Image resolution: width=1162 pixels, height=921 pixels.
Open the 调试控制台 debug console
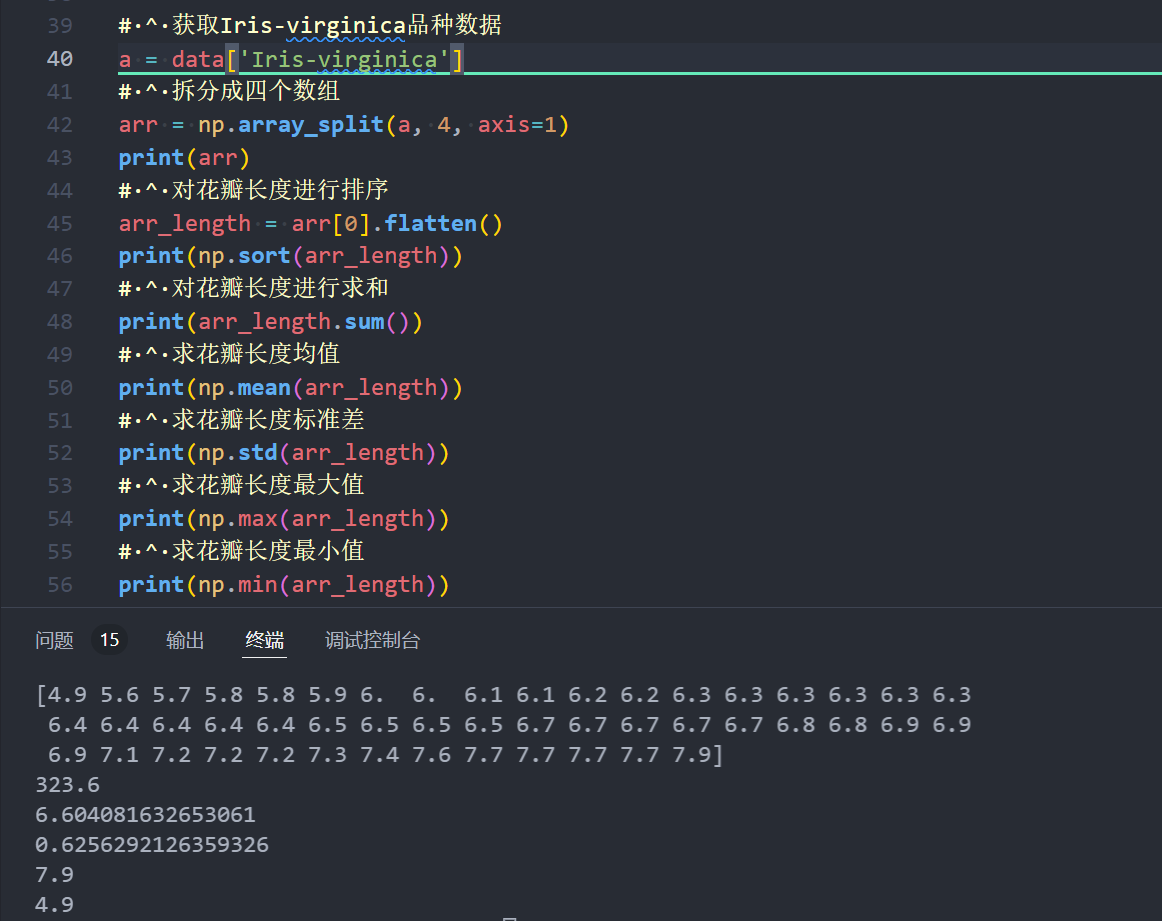pyautogui.click(x=372, y=640)
